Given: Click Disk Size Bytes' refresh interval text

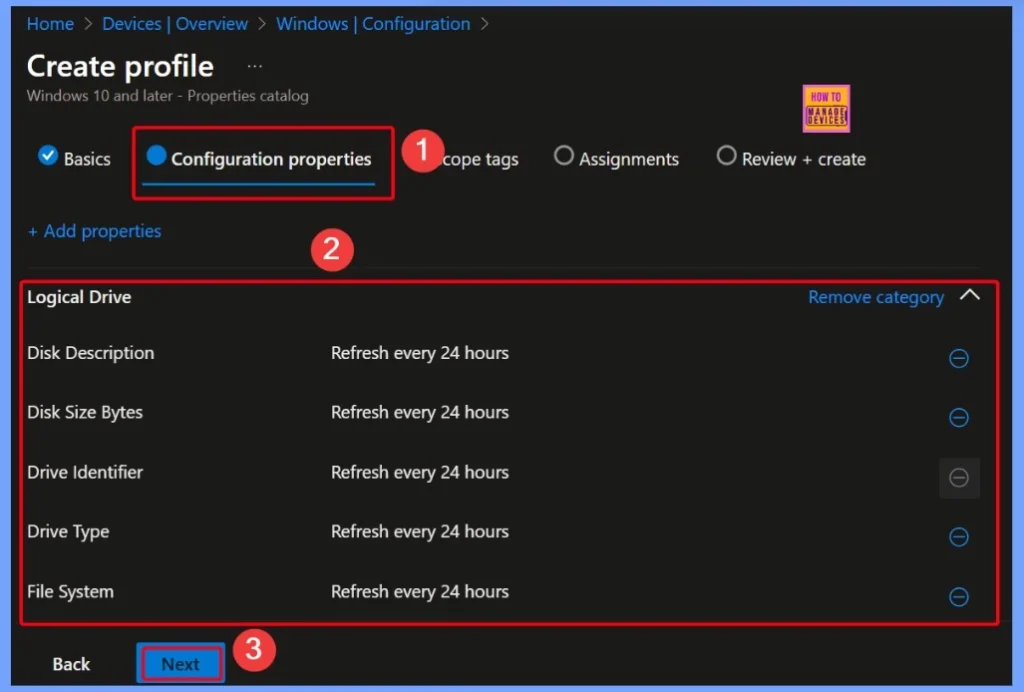Looking at the screenshot, I should pyautogui.click(x=420, y=413).
